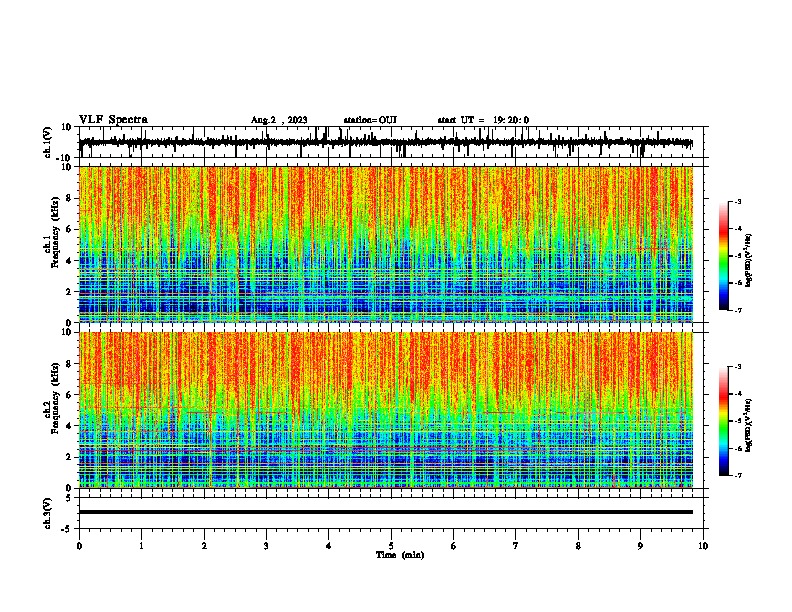Click time-axis tick label "1"
Screen dimensions: 792x612
tap(141, 546)
